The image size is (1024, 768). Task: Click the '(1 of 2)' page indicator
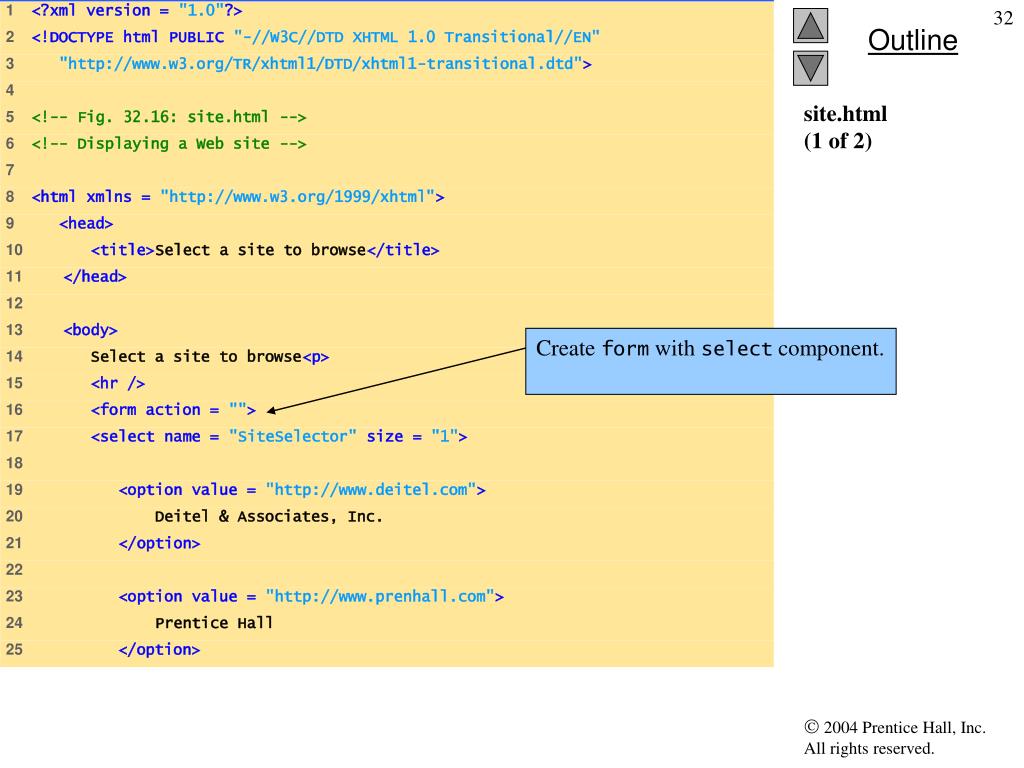coord(838,141)
